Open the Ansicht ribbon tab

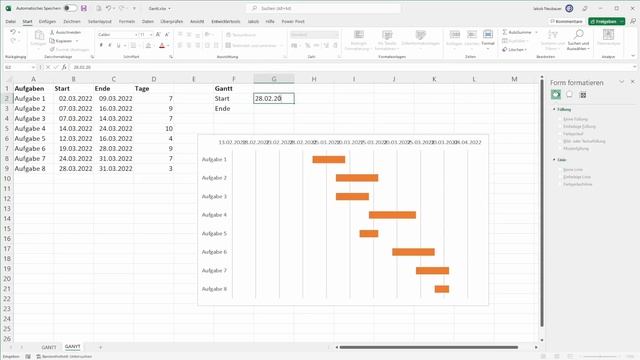[197, 21]
